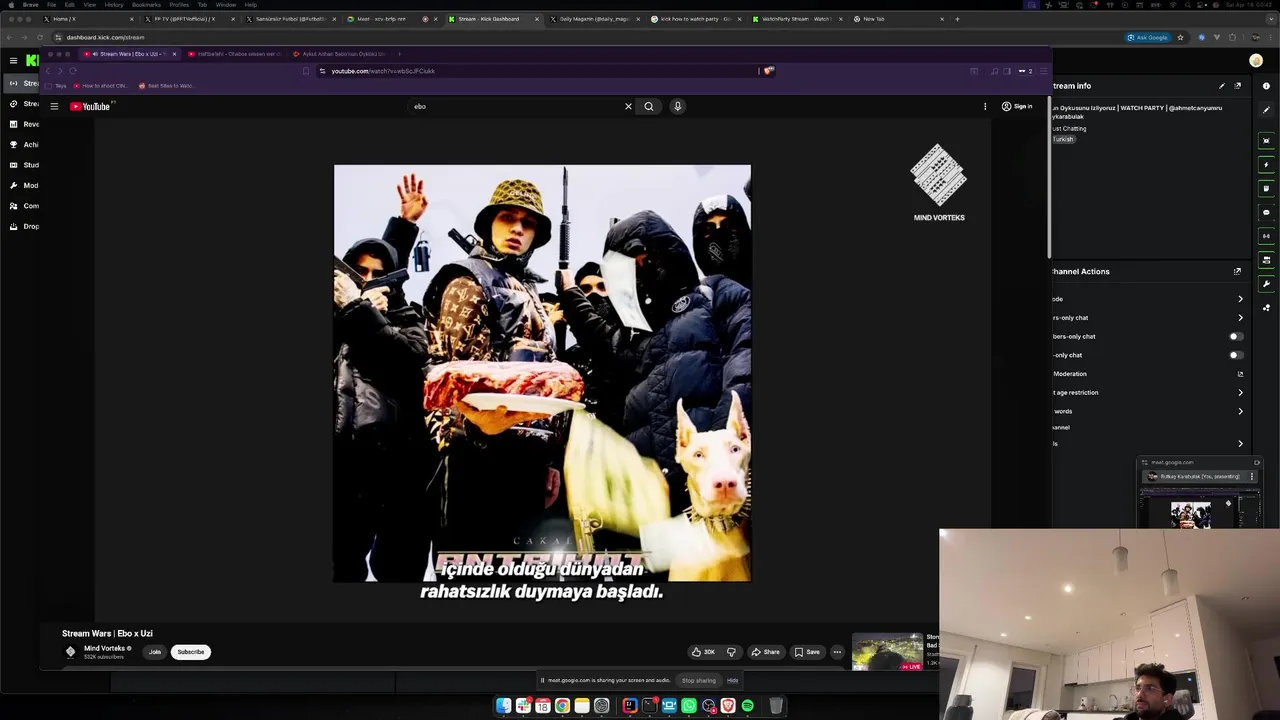Click the Save button below video
Screen dimensions: 1280x720
807,652
